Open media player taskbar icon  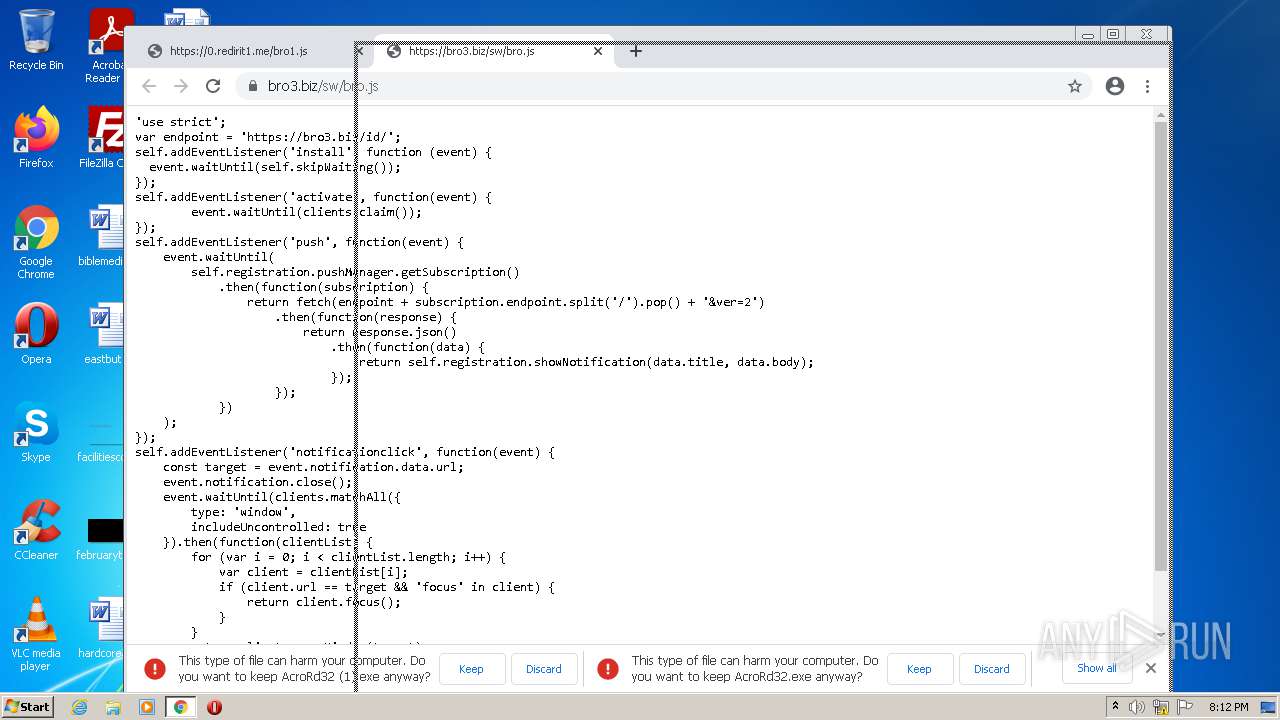[147, 707]
